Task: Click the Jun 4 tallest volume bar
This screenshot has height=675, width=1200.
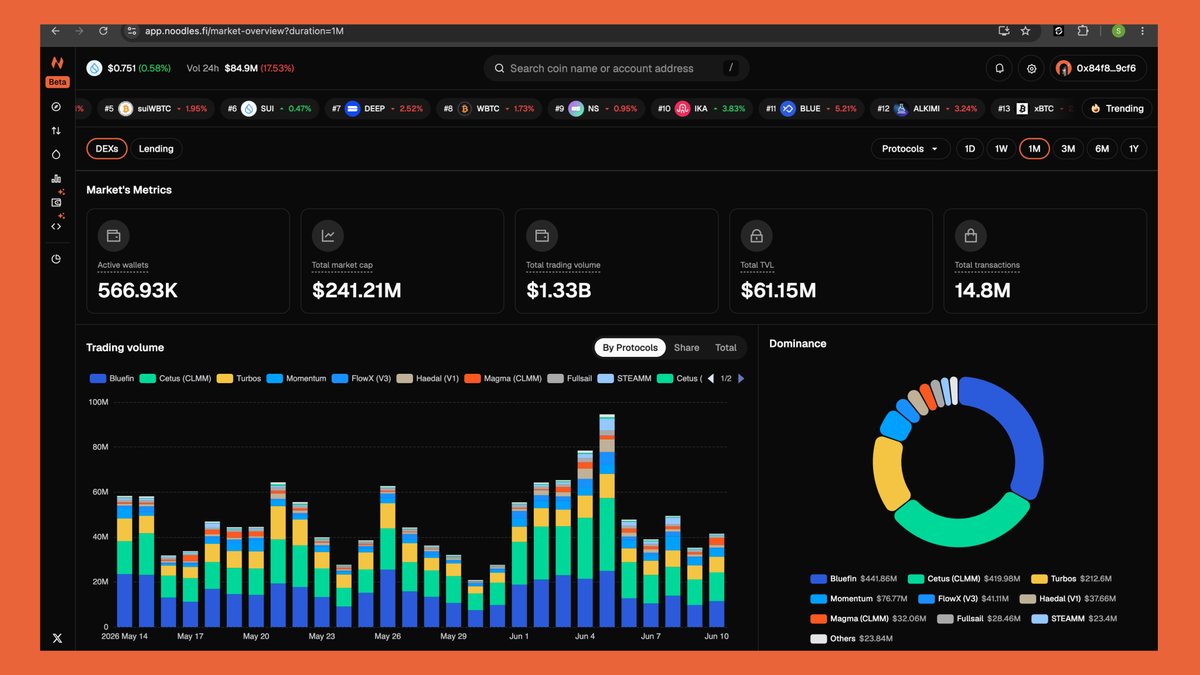Action: click(606, 521)
